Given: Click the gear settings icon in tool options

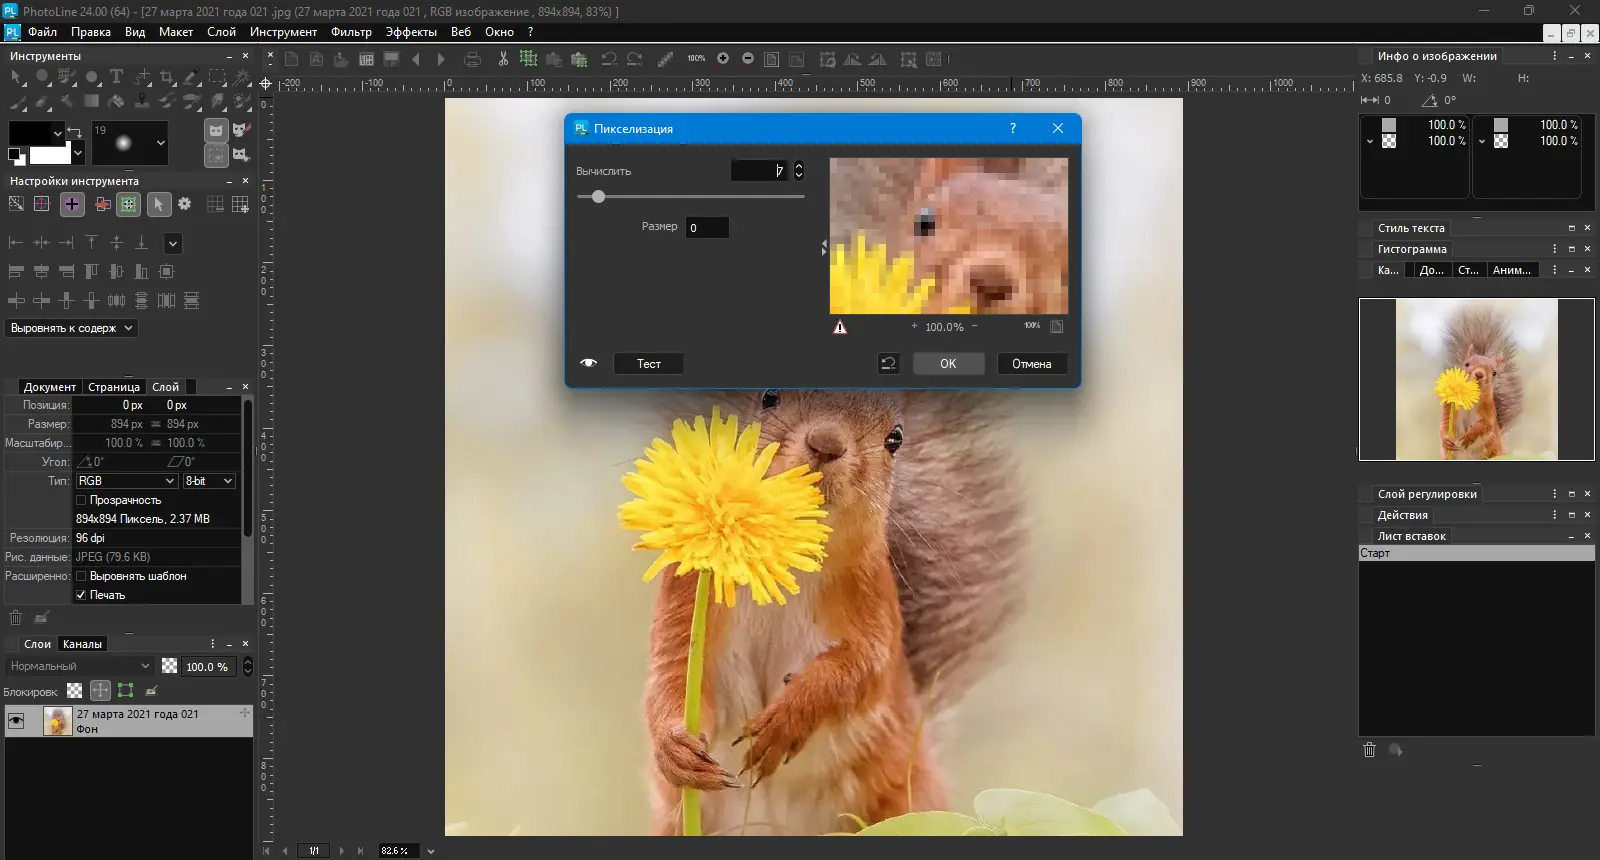Looking at the screenshot, I should [184, 204].
